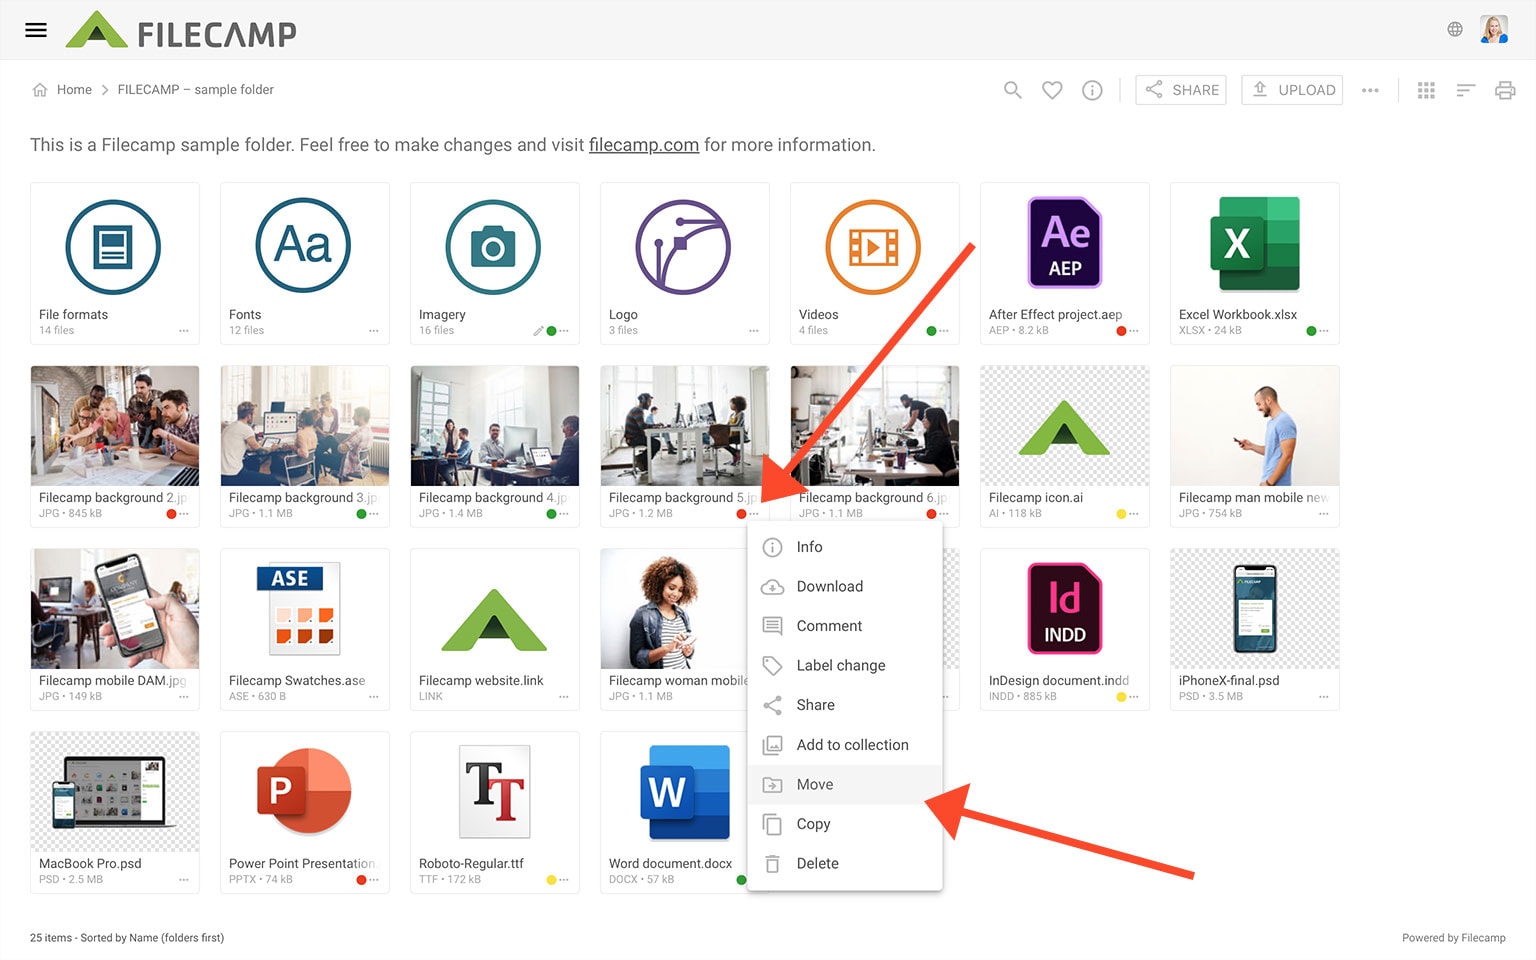Open the Fonts folder
Image resolution: width=1536 pixels, height=960 pixels.
click(x=303, y=246)
